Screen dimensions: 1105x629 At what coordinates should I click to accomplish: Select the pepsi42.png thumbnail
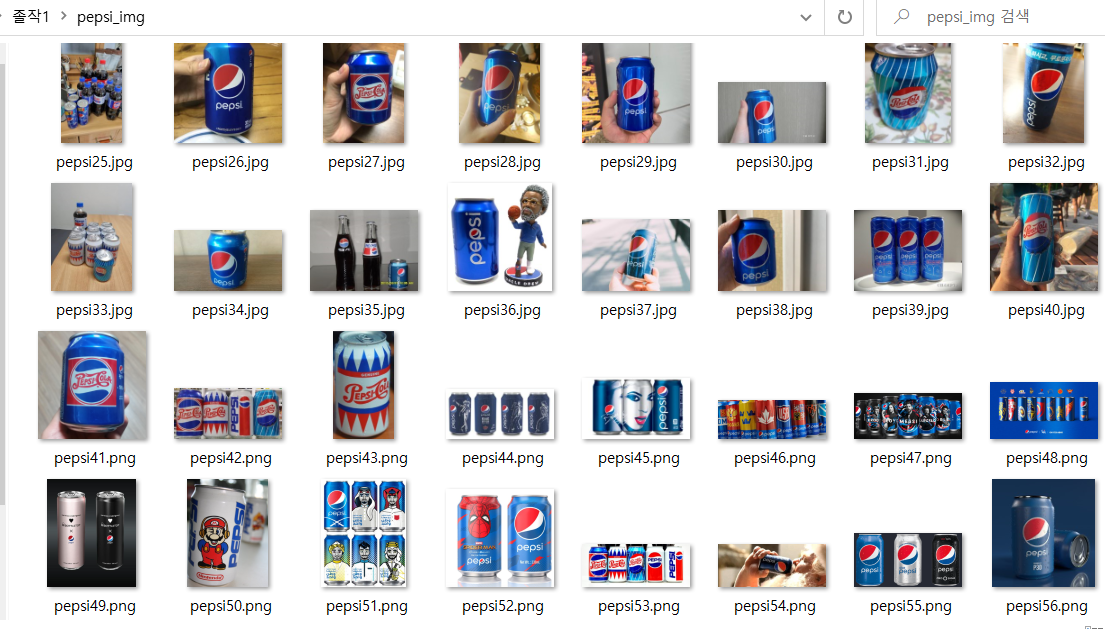click(228, 413)
